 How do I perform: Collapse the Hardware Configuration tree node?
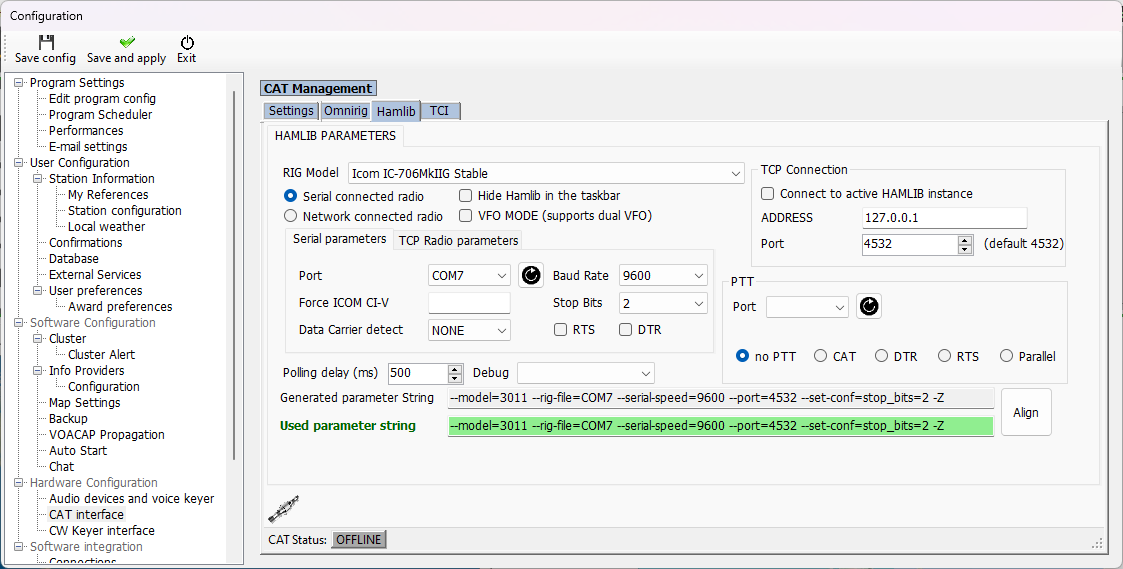(x=19, y=482)
